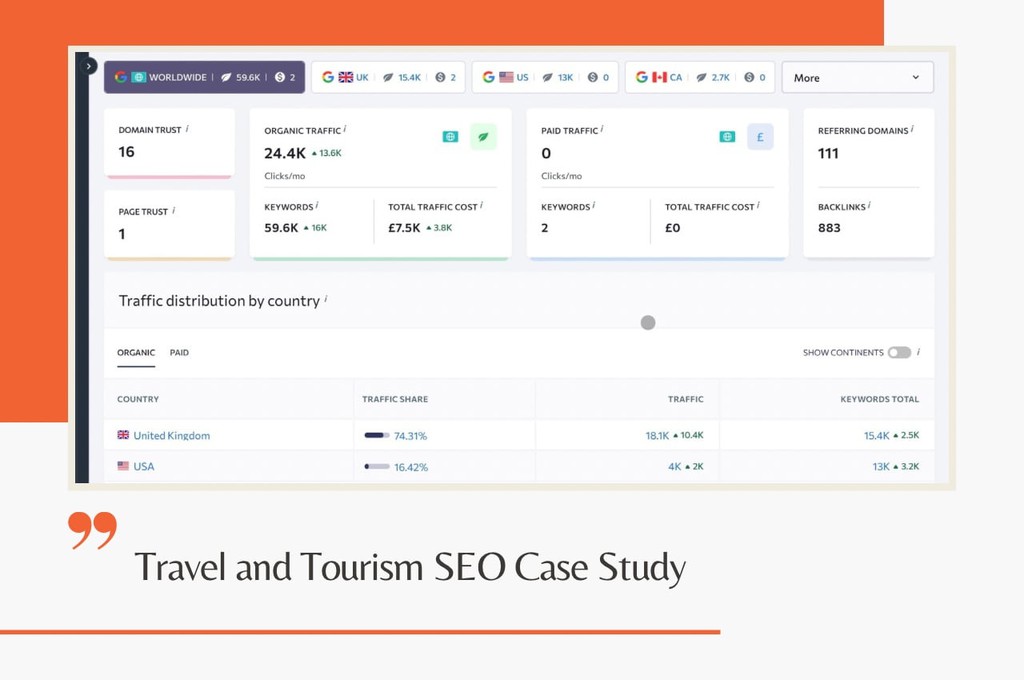1024x680 pixels.
Task: Click the Page Trust info icon
Action: (x=174, y=210)
